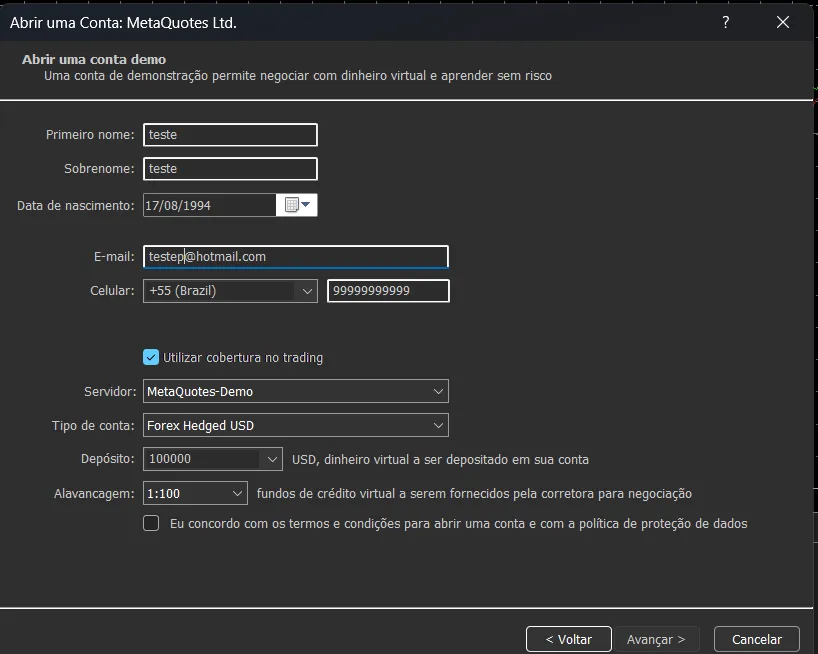Click the phone number field 99999999999
Screen dimensions: 818x654
pos(388,291)
